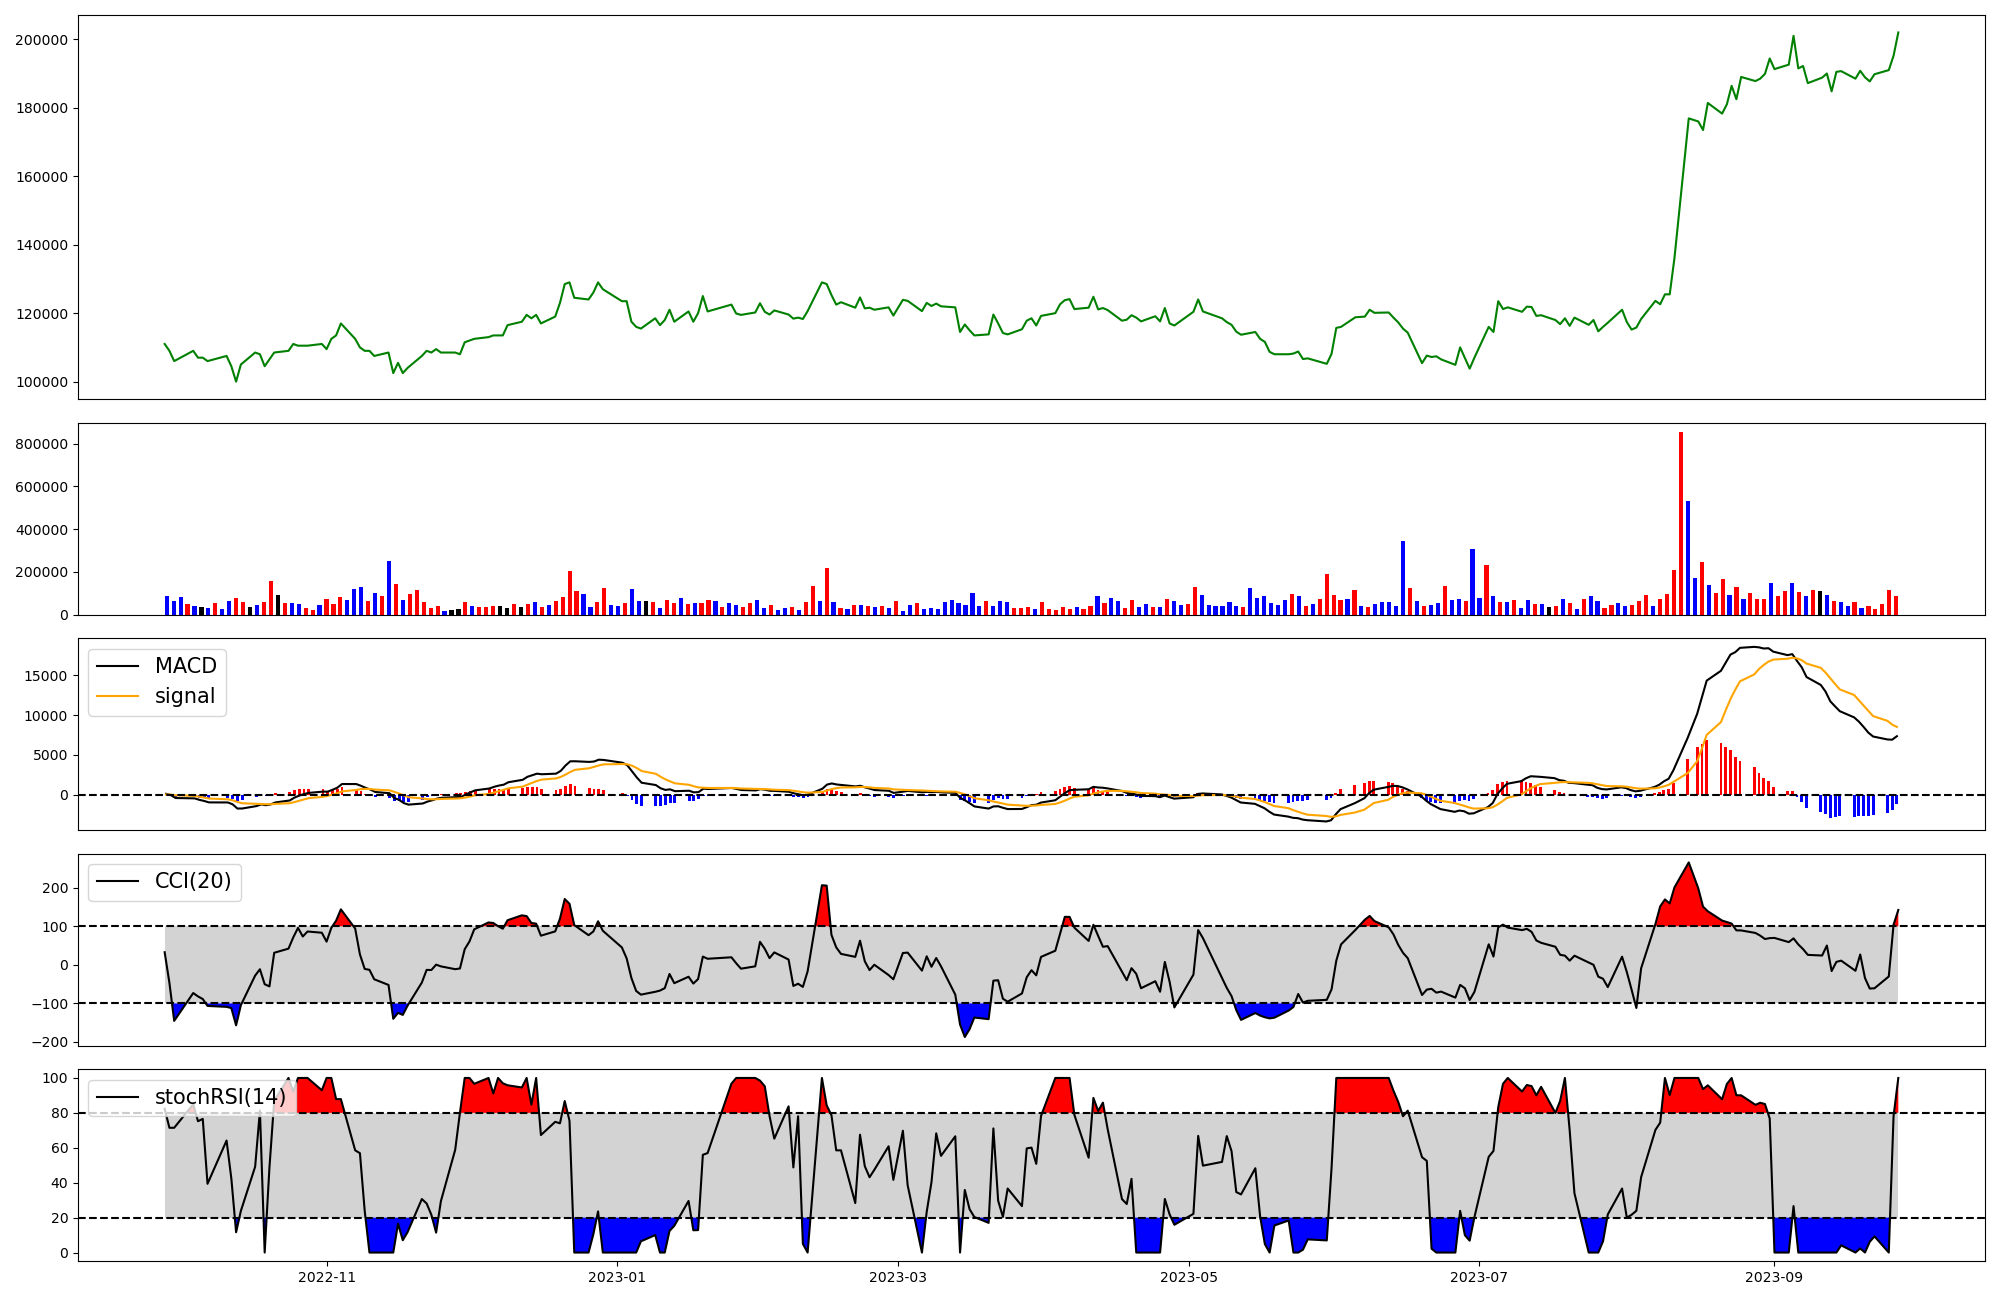Click the 2023-09 date tick label
The height and width of the screenshot is (1300, 2000).
pos(1774,1277)
